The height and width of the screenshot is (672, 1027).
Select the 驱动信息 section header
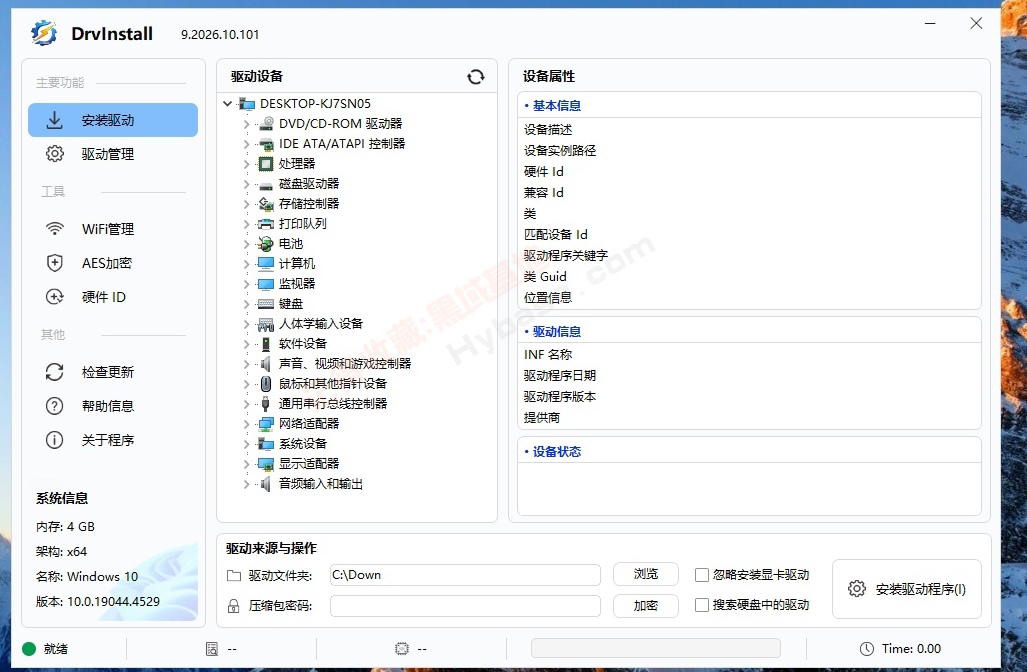point(749,331)
